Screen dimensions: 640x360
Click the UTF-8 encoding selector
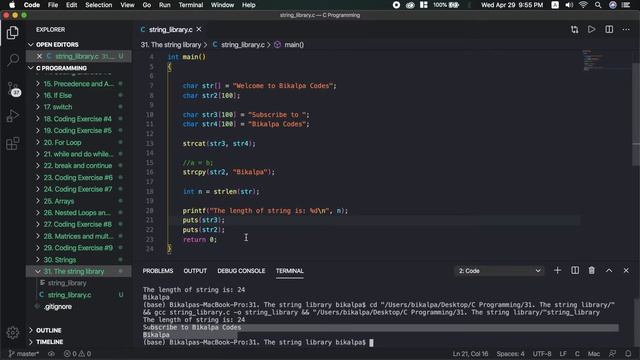coord(542,354)
